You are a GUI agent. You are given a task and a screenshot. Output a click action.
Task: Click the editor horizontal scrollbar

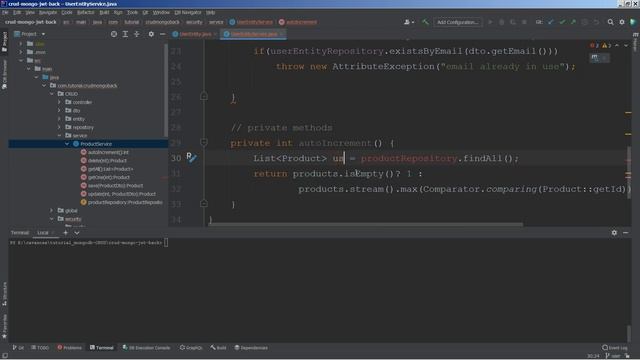tap(366, 224)
